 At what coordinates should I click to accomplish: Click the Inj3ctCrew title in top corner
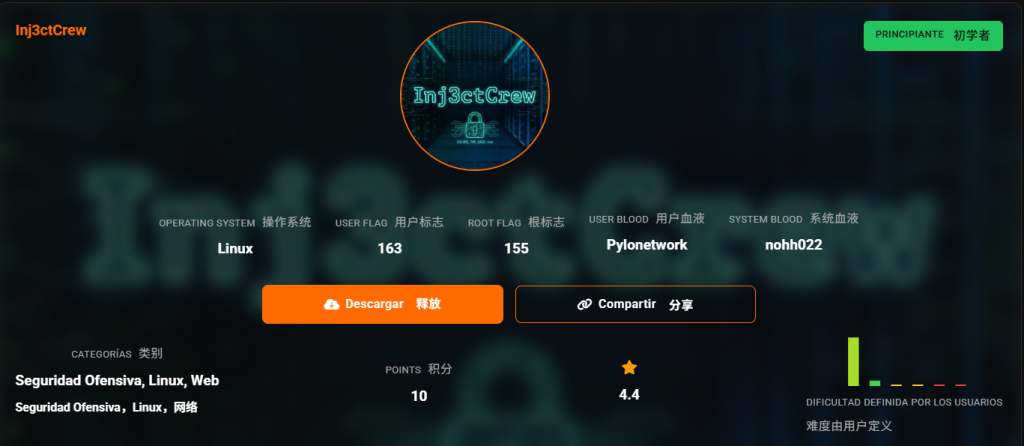51,31
